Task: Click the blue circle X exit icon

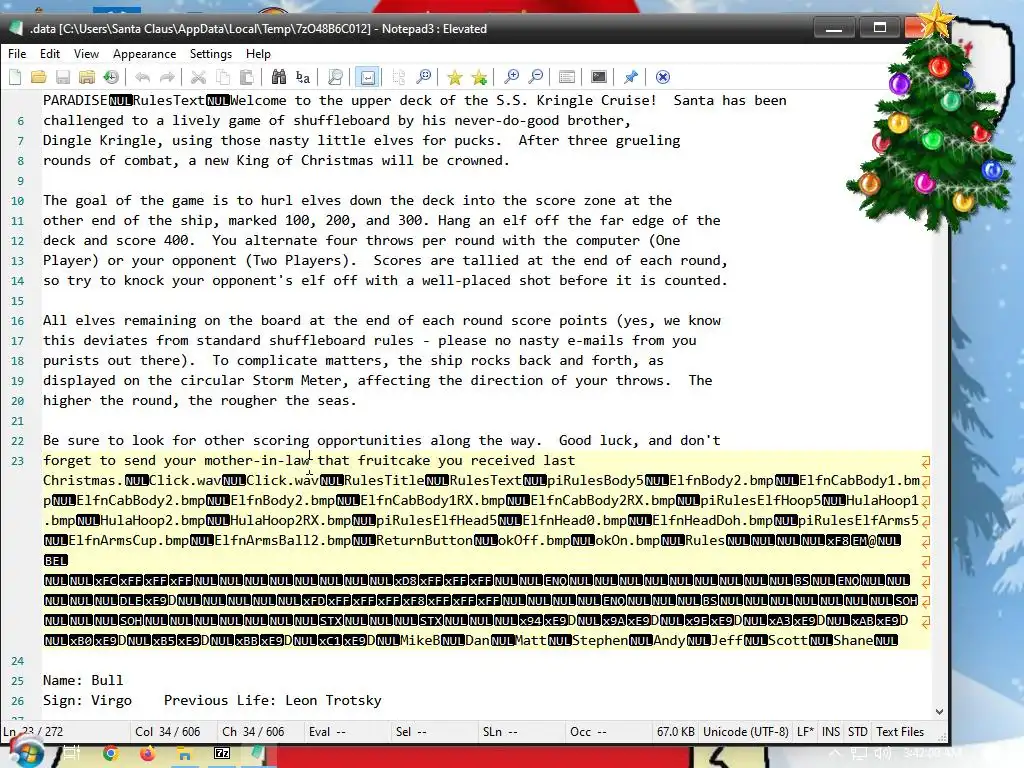Action: (x=662, y=77)
